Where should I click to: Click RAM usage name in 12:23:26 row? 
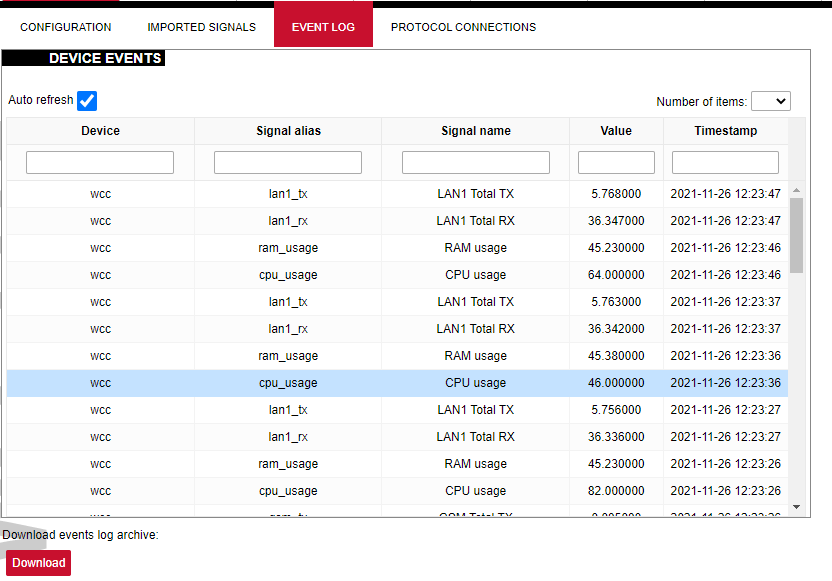pyautogui.click(x=475, y=464)
